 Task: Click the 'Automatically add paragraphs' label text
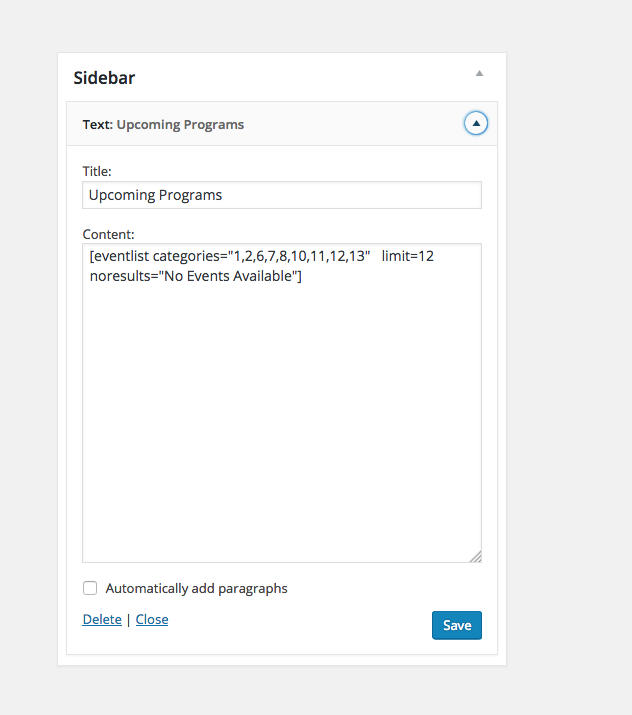196,589
